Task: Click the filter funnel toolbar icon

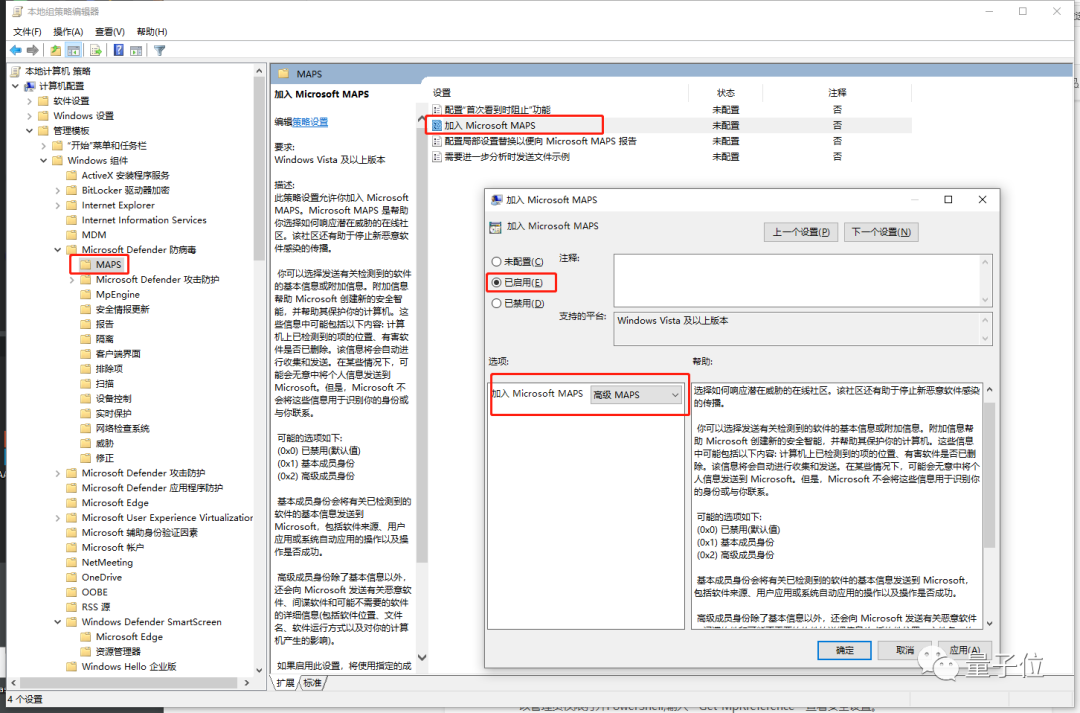Action: pos(160,50)
